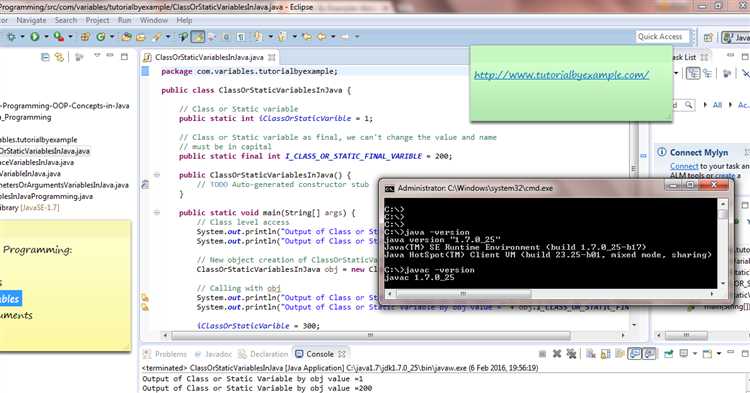The image size is (750, 393).
Task: Open the Back history dropdown arrow
Action: pyautogui.click(x=333, y=37)
